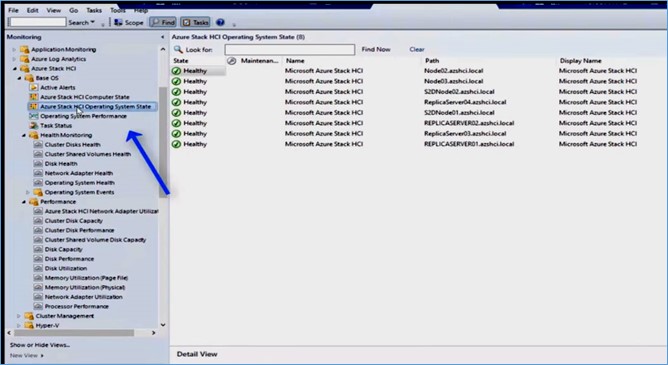Viewport: 668px width, 365px height.
Task: Open Disk Capacity view icon
Action: pyautogui.click(x=38, y=250)
